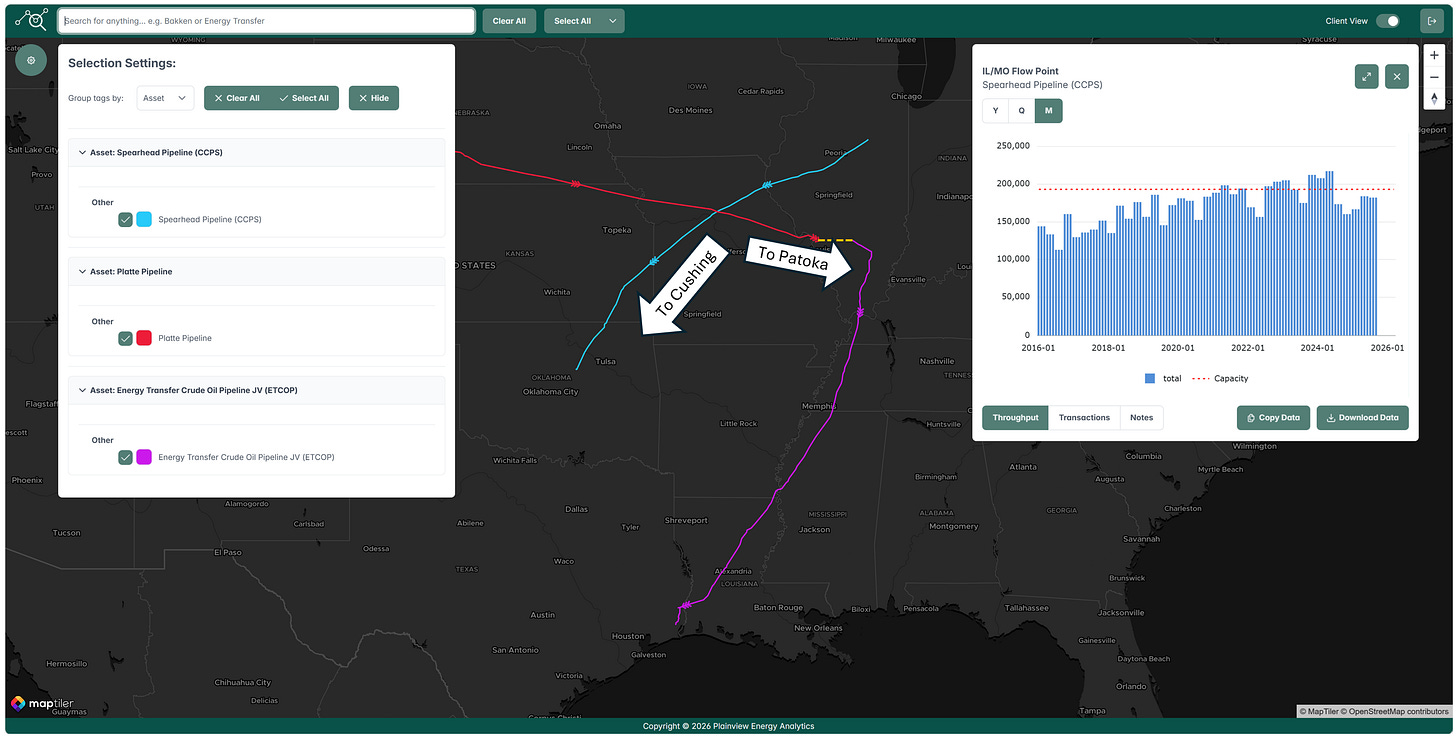Open the Transactions tab
The width and height of the screenshot is (1456, 737).
pyautogui.click(x=1084, y=417)
